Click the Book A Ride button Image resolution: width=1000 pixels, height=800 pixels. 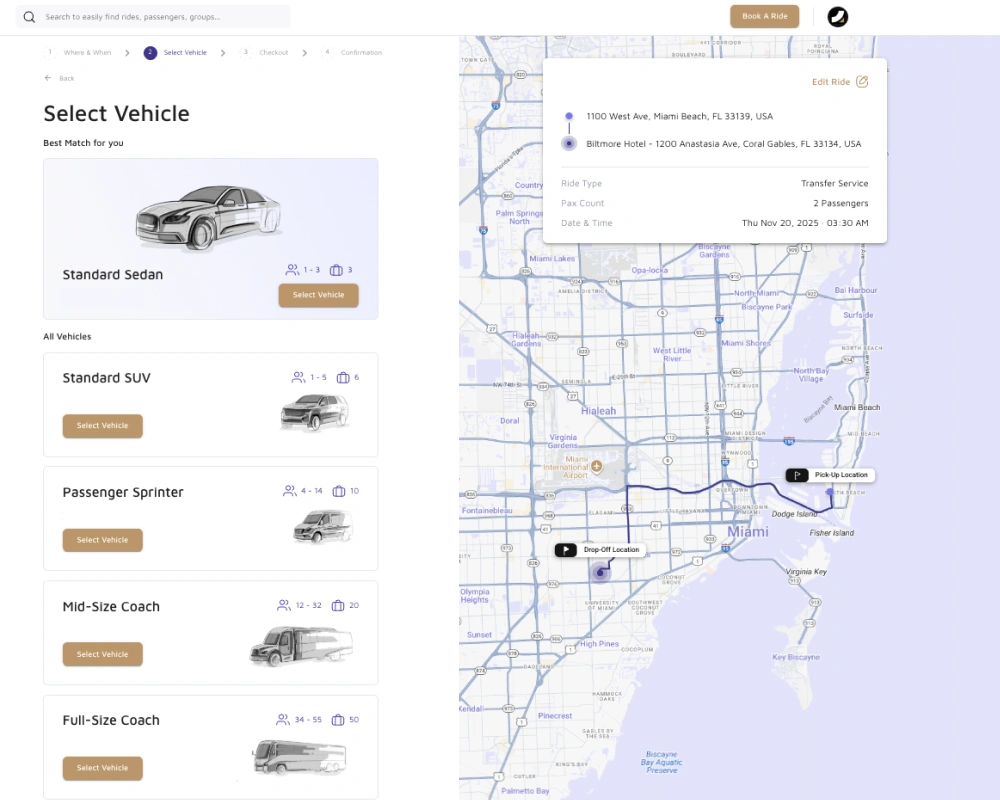point(764,16)
